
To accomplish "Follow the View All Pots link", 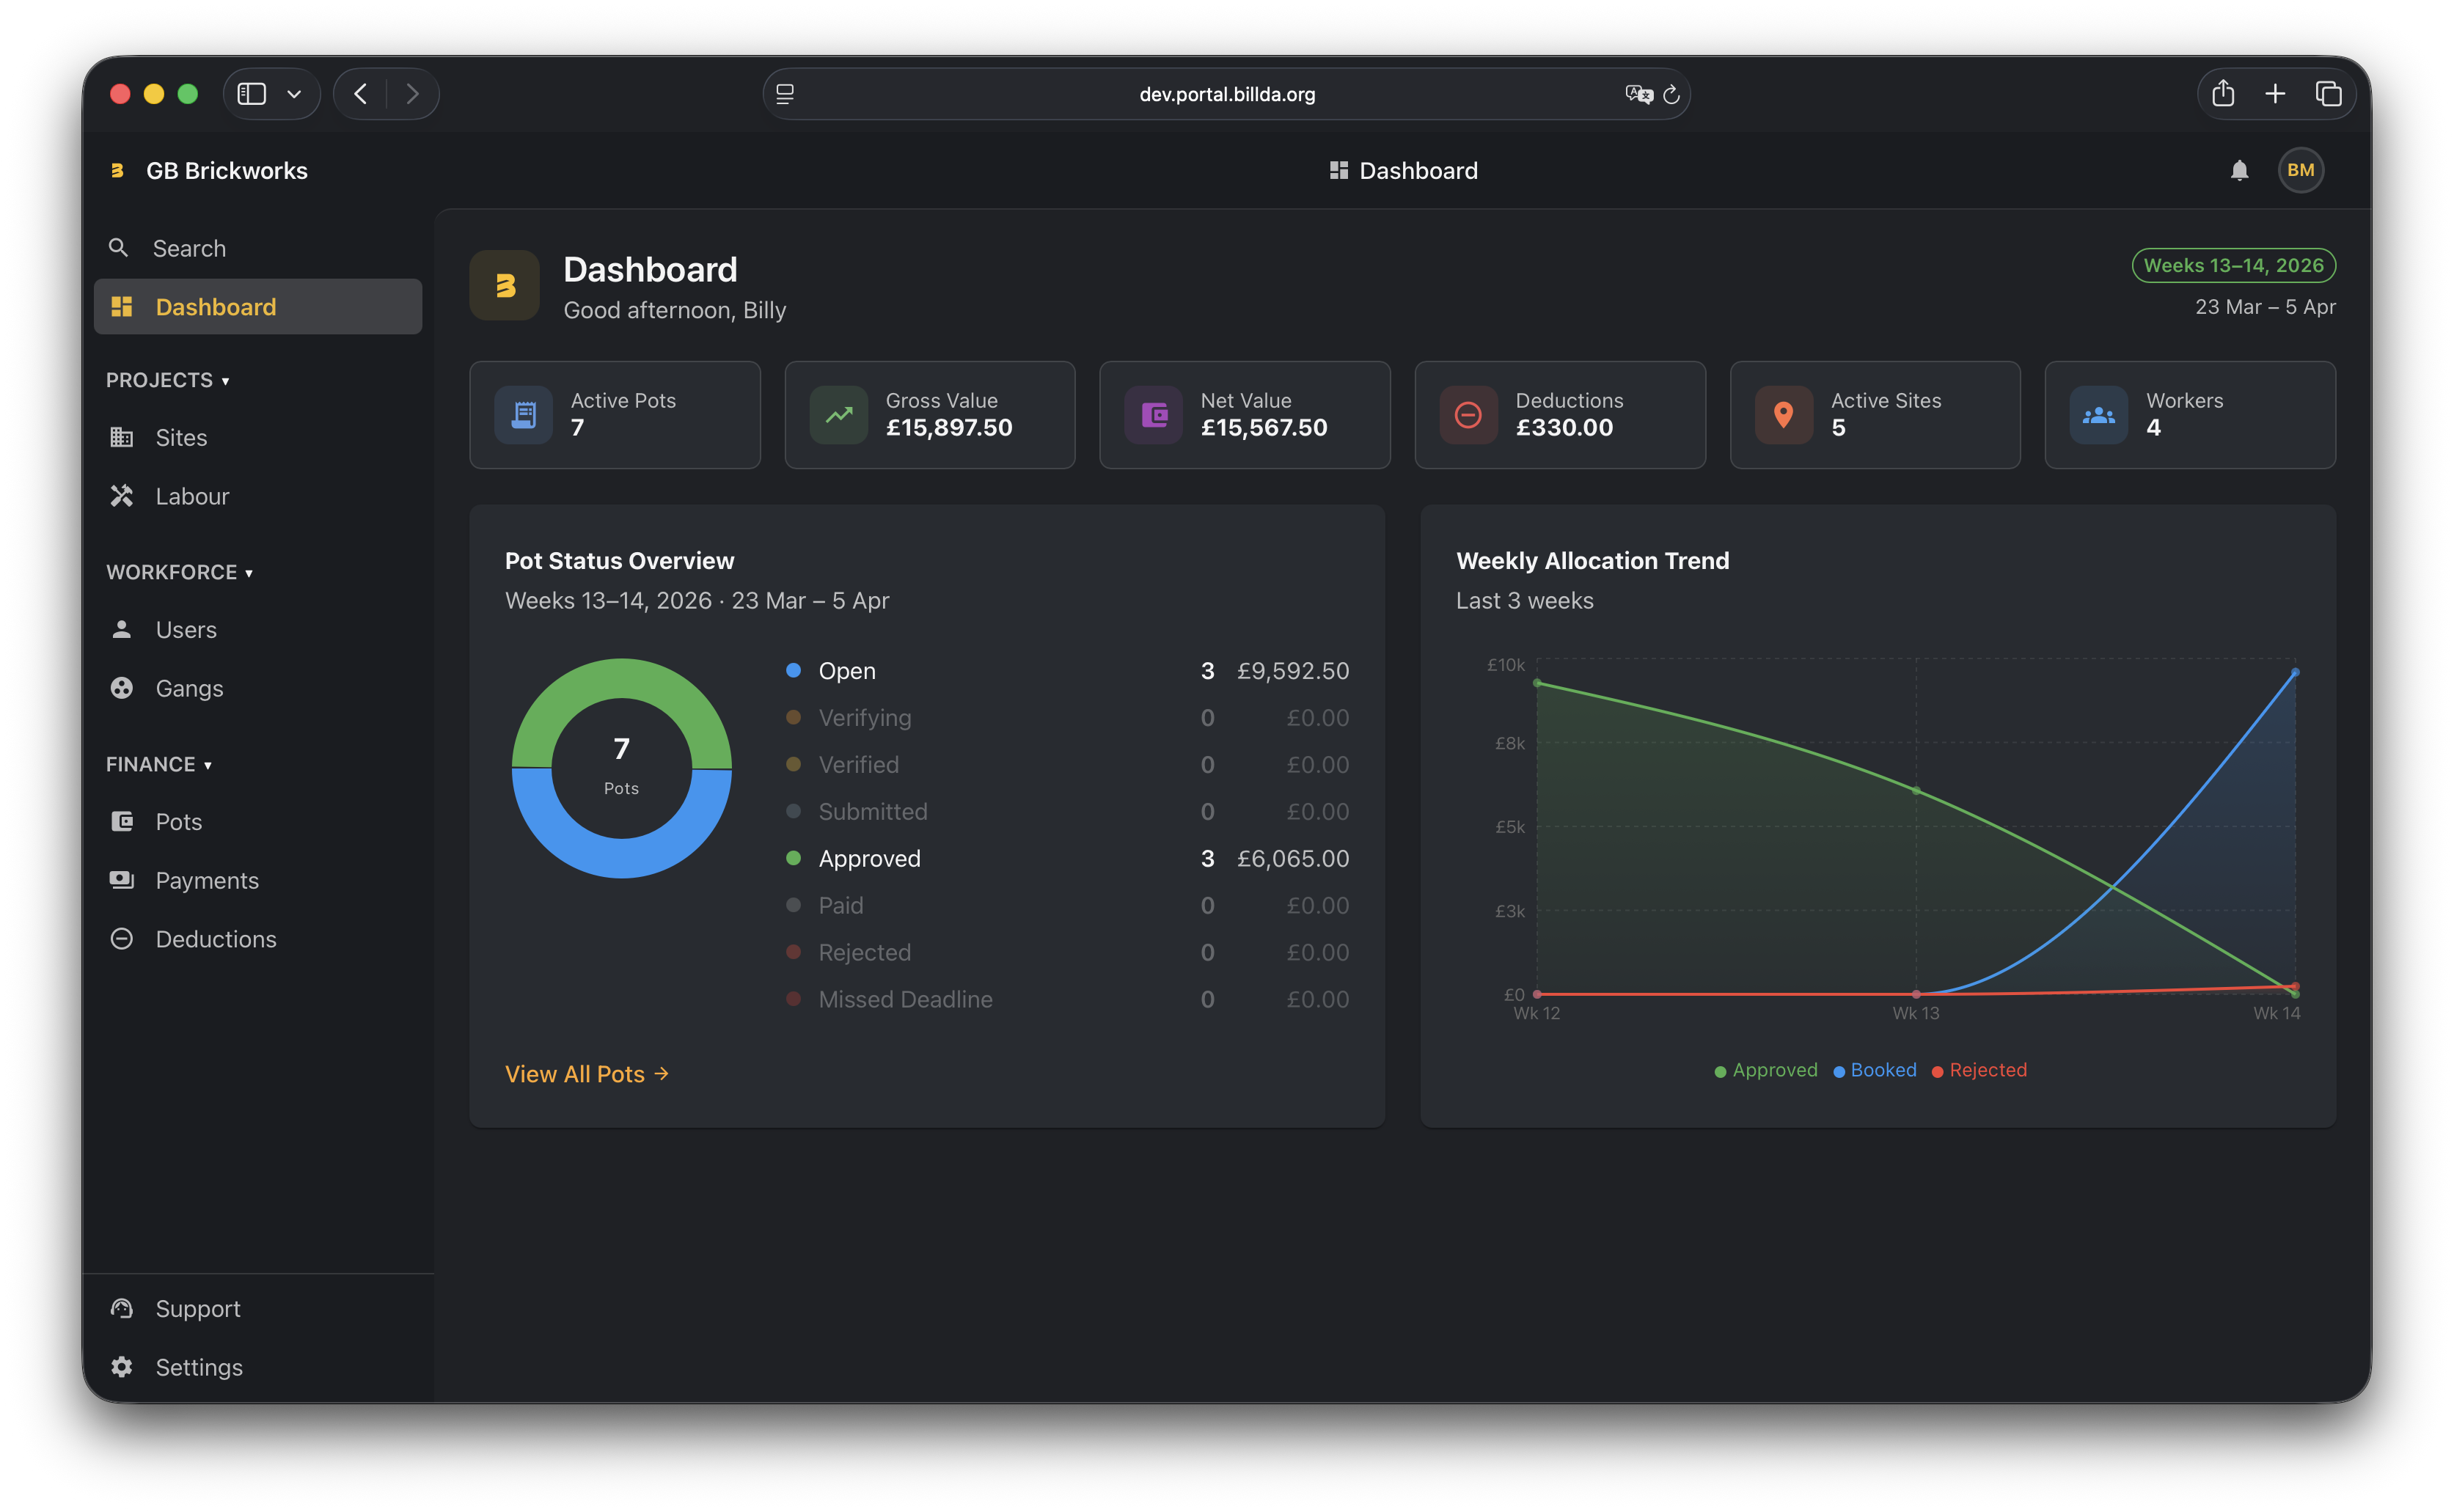I will 587,1073.
